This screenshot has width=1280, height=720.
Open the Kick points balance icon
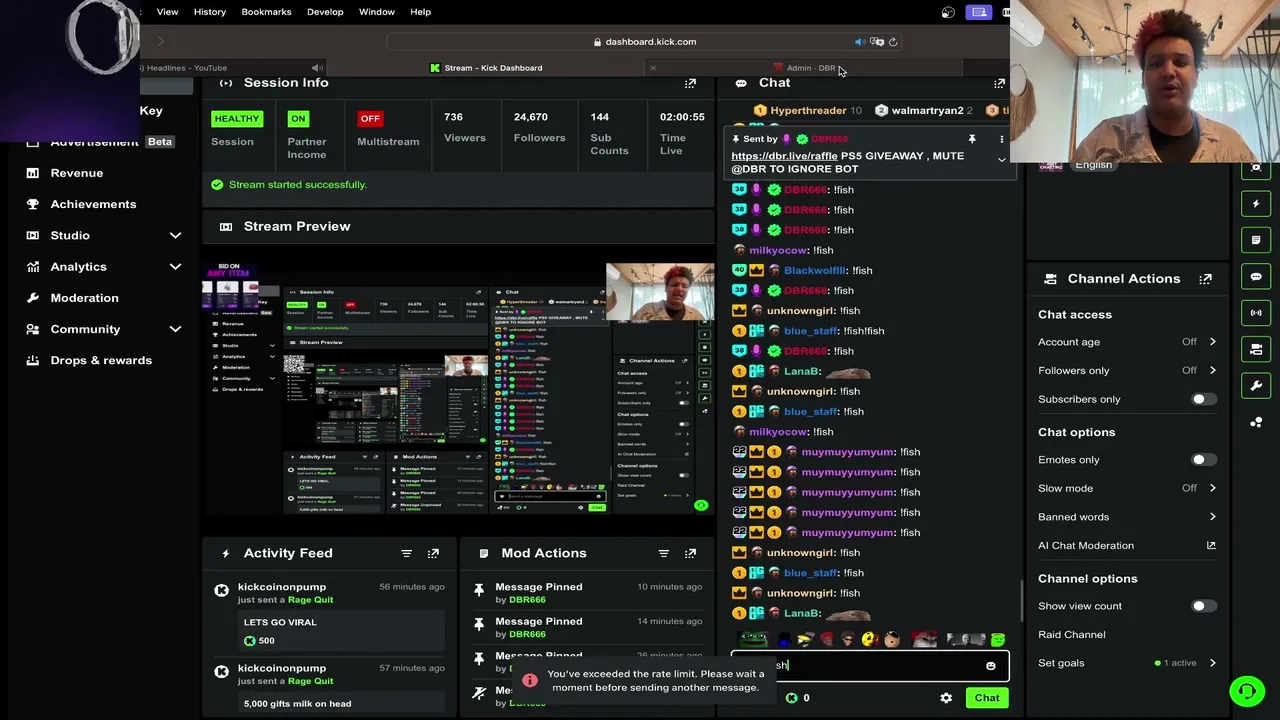[x=791, y=698]
